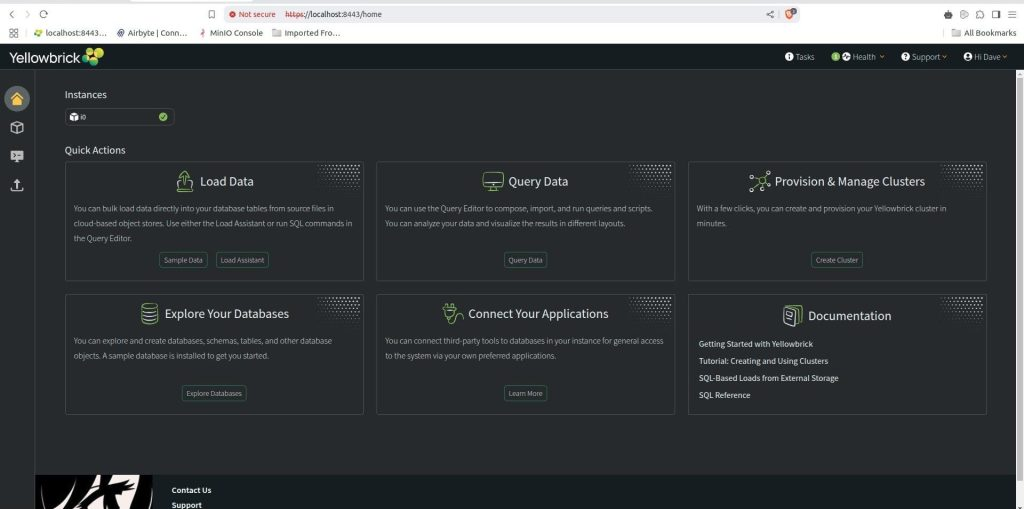Viewport: 1024px width, 509px height.
Task: Open the browser hamburger menu
Action: (x=1012, y=14)
